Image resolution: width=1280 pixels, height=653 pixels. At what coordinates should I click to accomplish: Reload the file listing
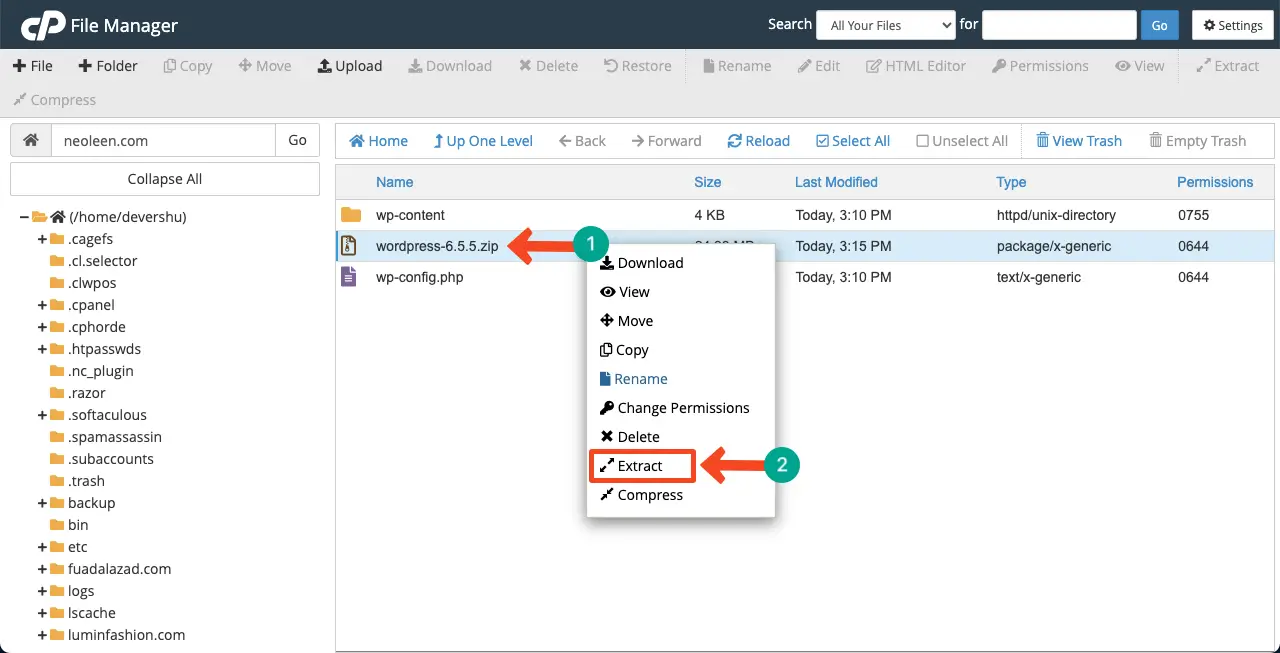pos(759,141)
